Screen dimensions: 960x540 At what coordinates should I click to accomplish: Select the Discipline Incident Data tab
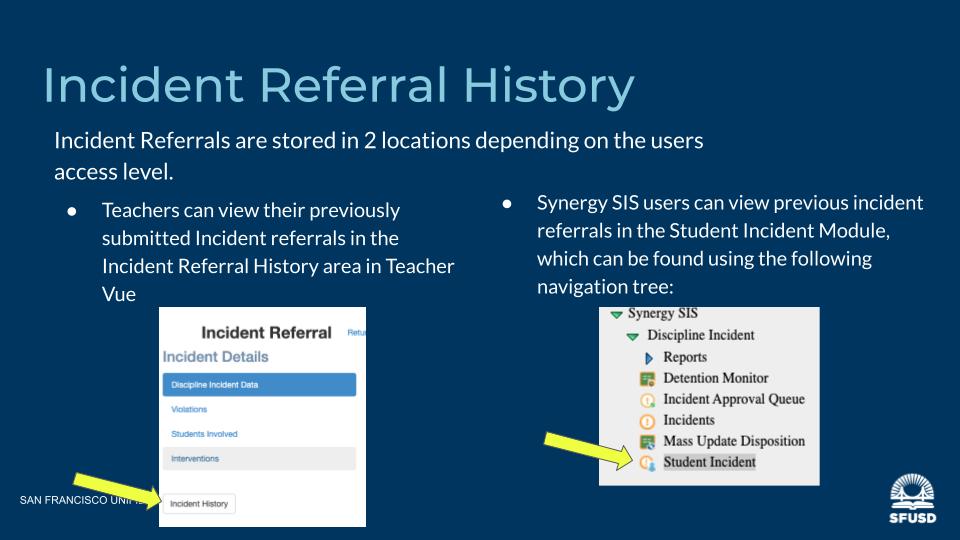259,385
